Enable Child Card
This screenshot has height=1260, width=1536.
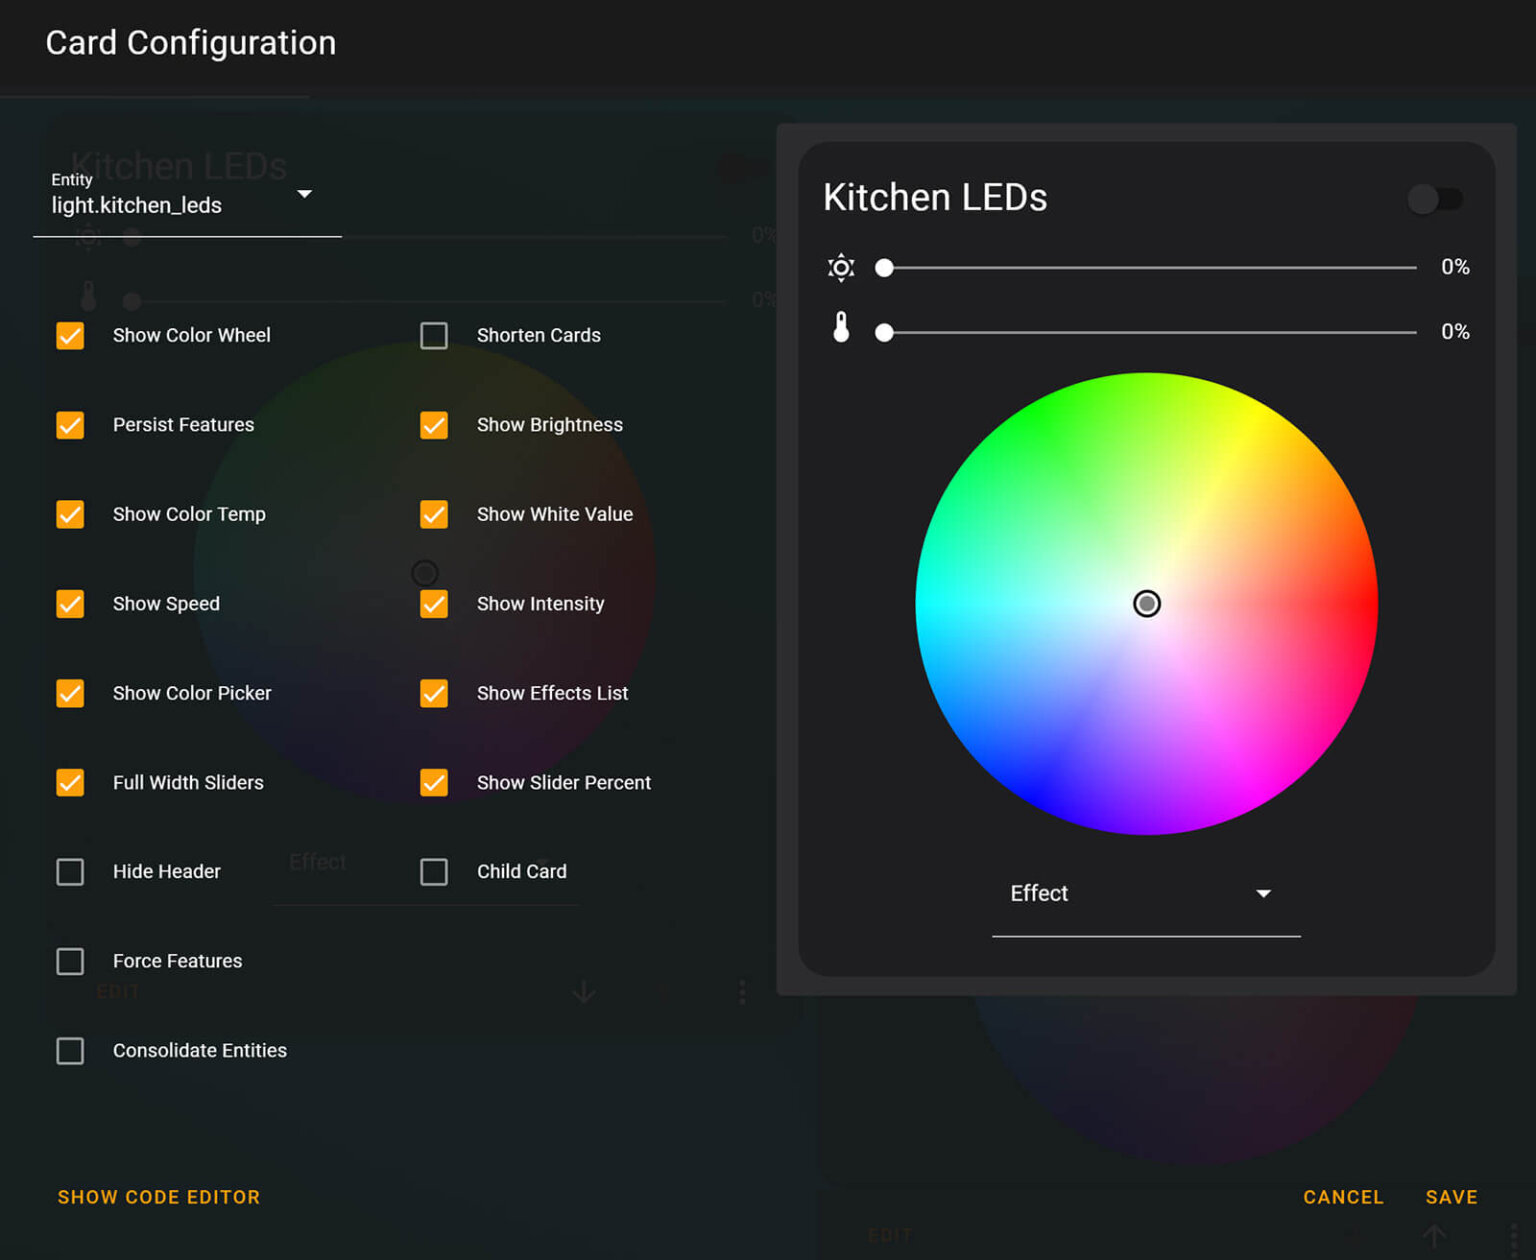click(x=434, y=871)
